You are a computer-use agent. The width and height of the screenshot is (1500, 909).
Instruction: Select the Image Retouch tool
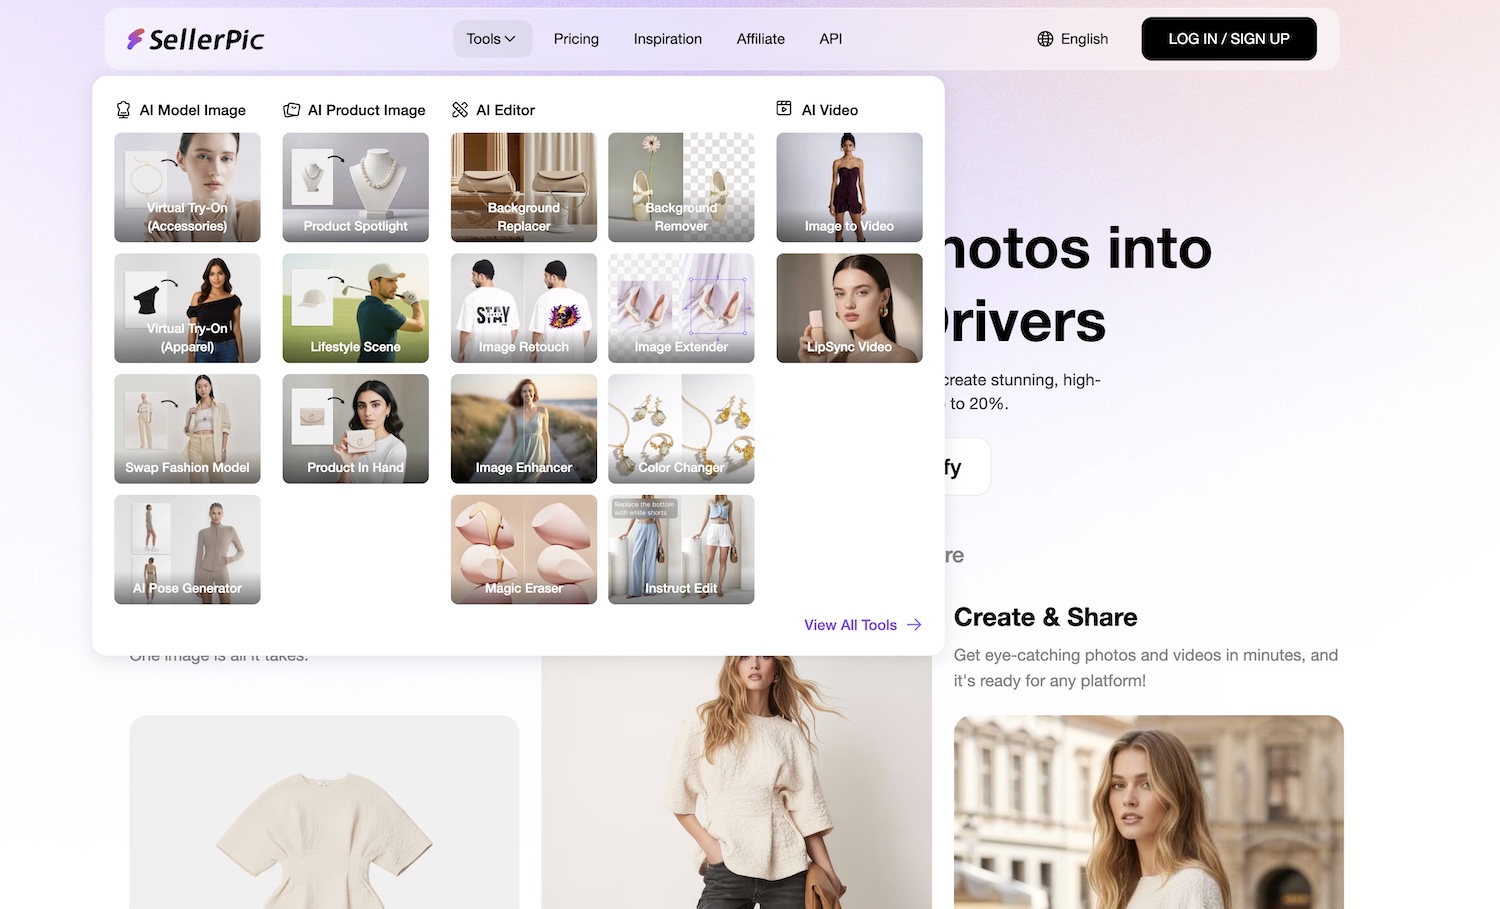pos(523,308)
